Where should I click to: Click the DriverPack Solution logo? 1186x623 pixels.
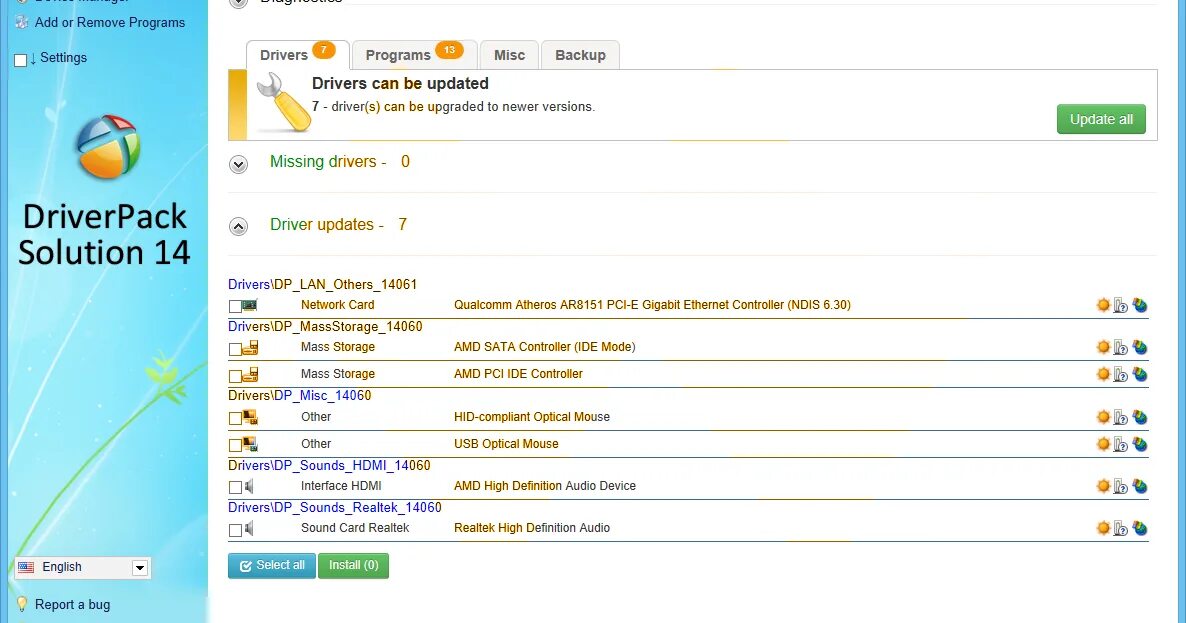[108, 147]
